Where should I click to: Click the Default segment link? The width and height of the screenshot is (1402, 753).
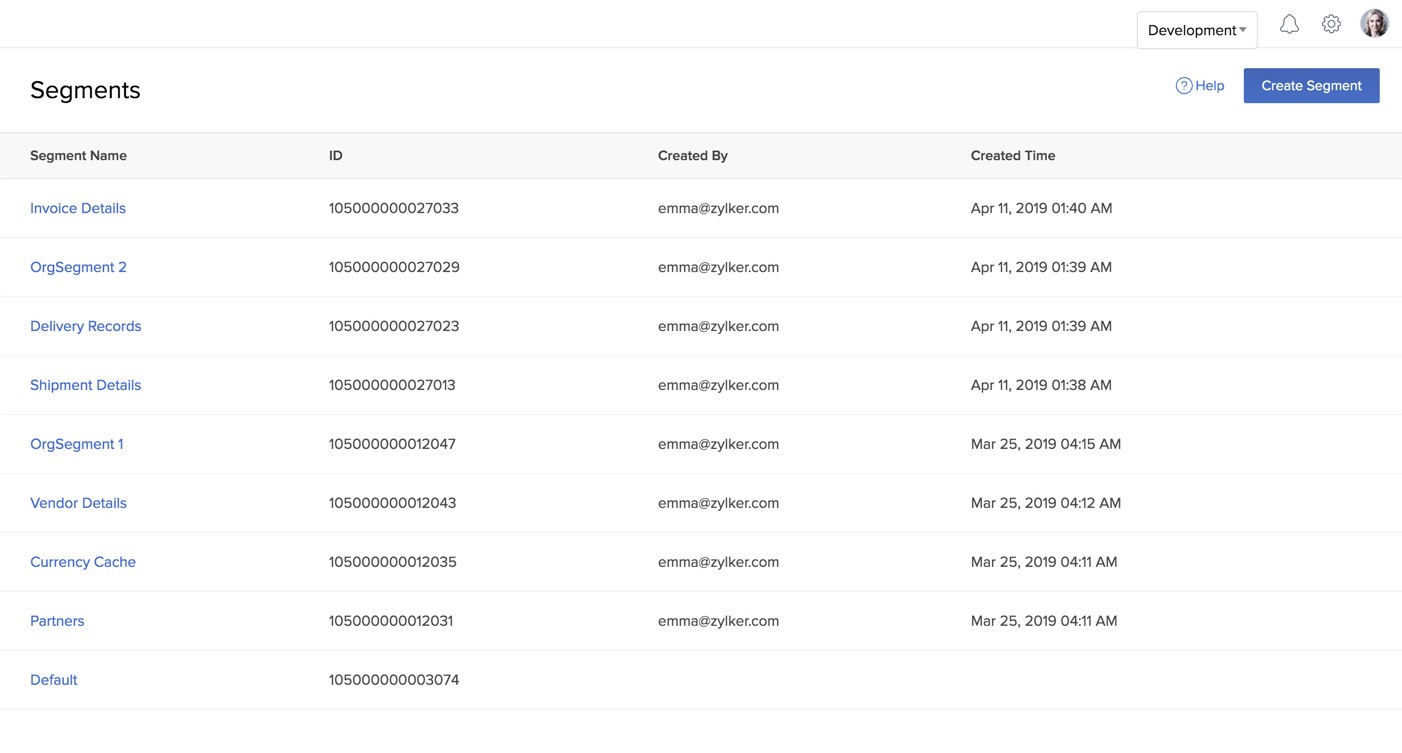tap(53, 680)
